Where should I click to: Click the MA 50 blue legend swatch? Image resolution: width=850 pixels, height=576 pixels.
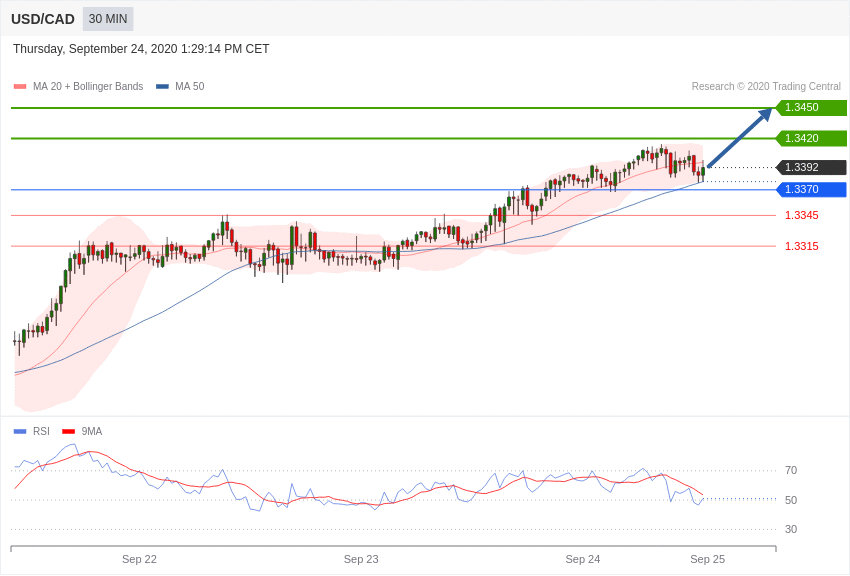(162, 87)
